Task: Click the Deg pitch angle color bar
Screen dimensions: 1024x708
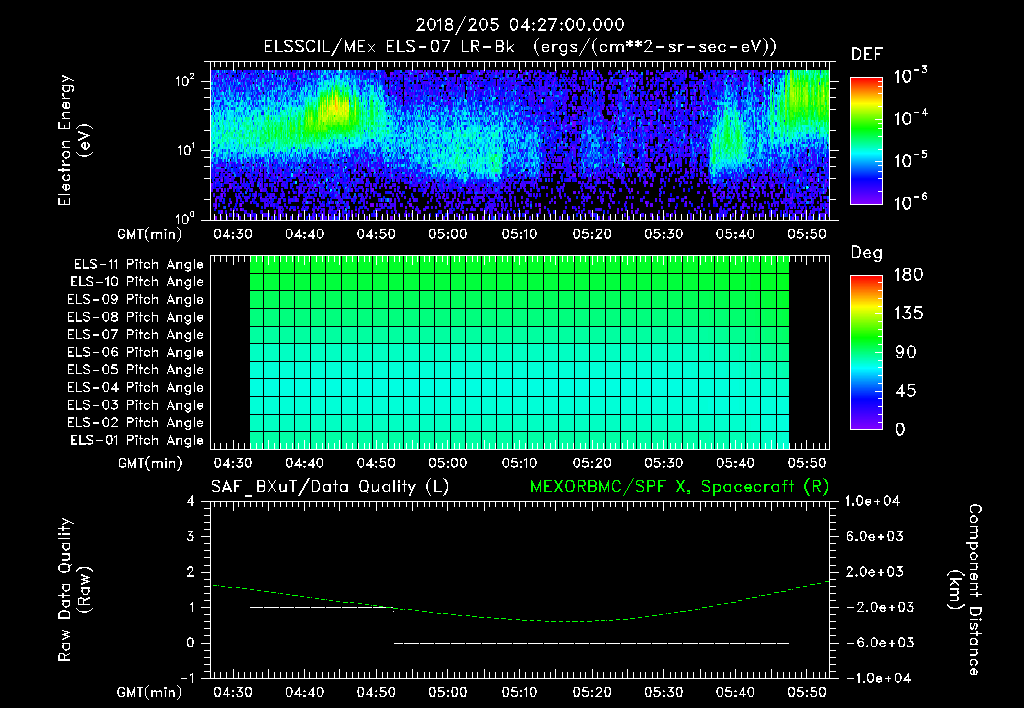Action: click(867, 352)
